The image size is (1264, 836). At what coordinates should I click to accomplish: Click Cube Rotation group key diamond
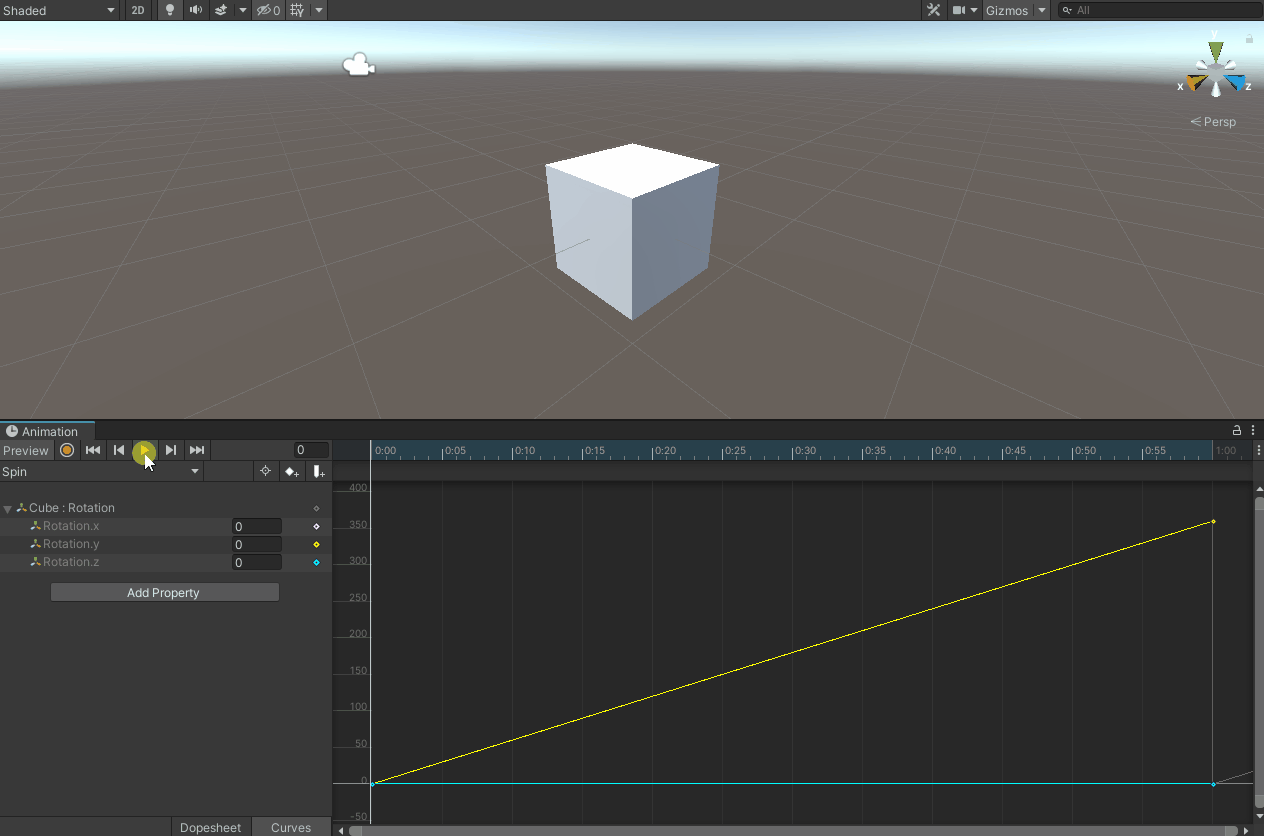pyautogui.click(x=317, y=508)
